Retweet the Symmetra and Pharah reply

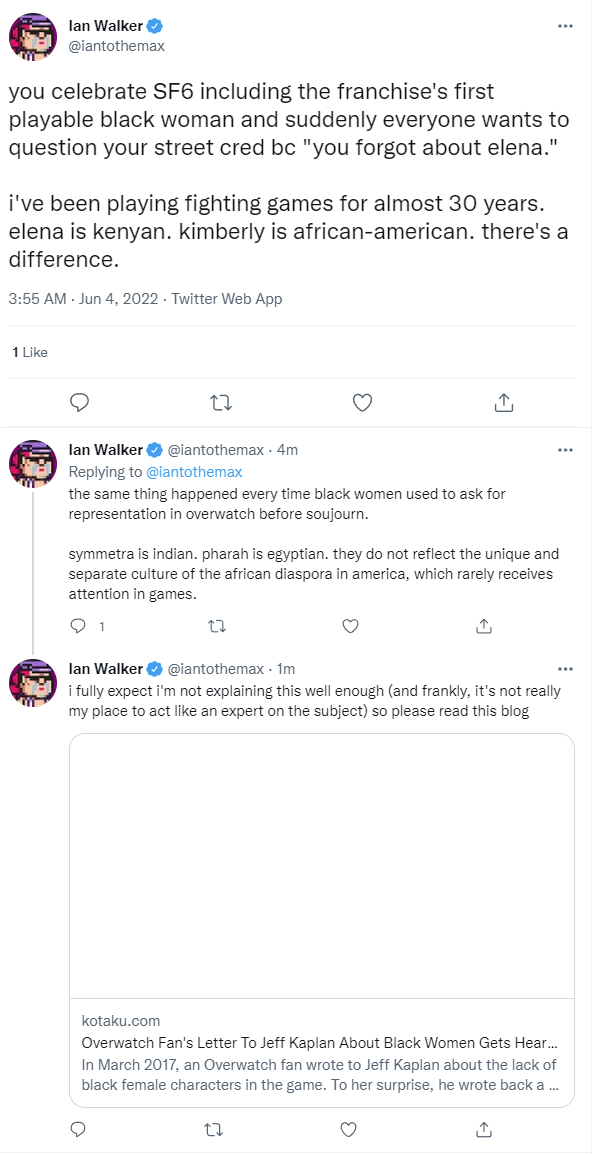[216, 626]
